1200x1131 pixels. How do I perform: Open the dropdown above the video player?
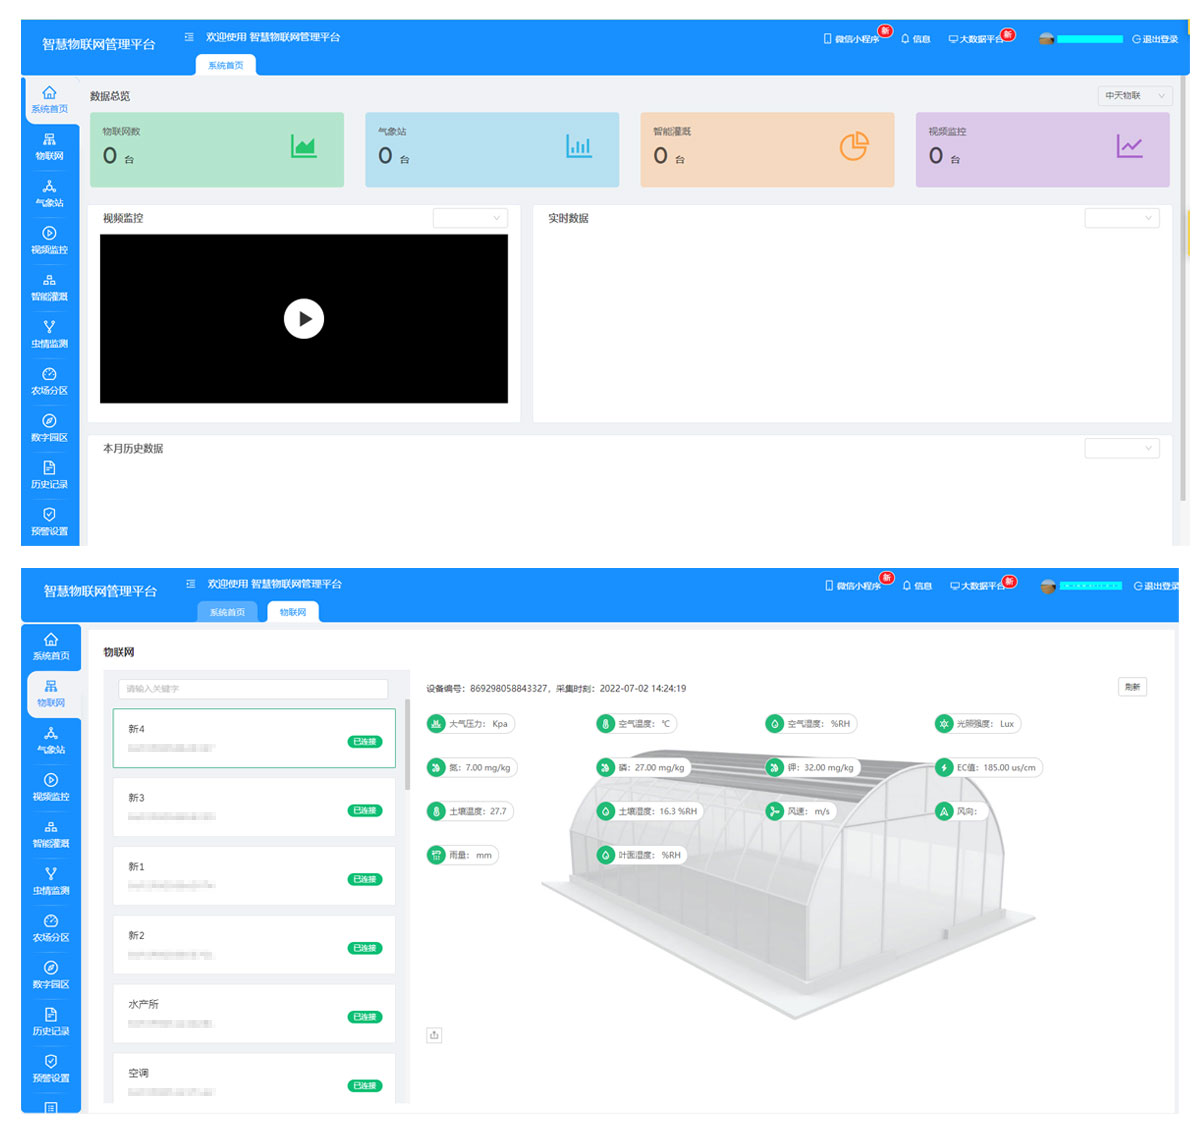point(470,218)
